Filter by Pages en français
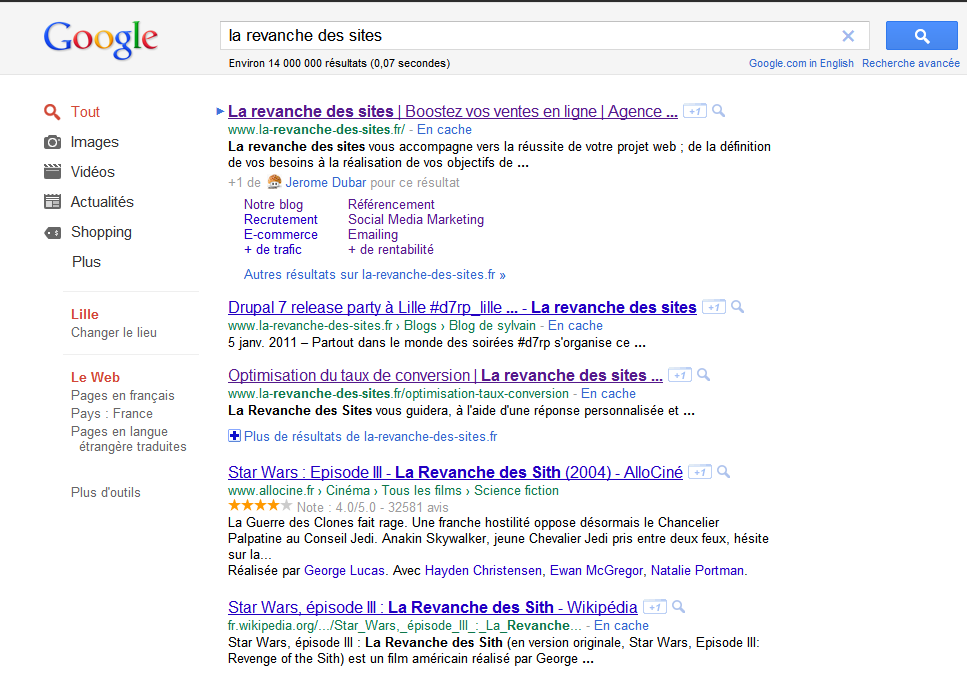Viewport: 967px width, 675px height. (x=123, y=396)
